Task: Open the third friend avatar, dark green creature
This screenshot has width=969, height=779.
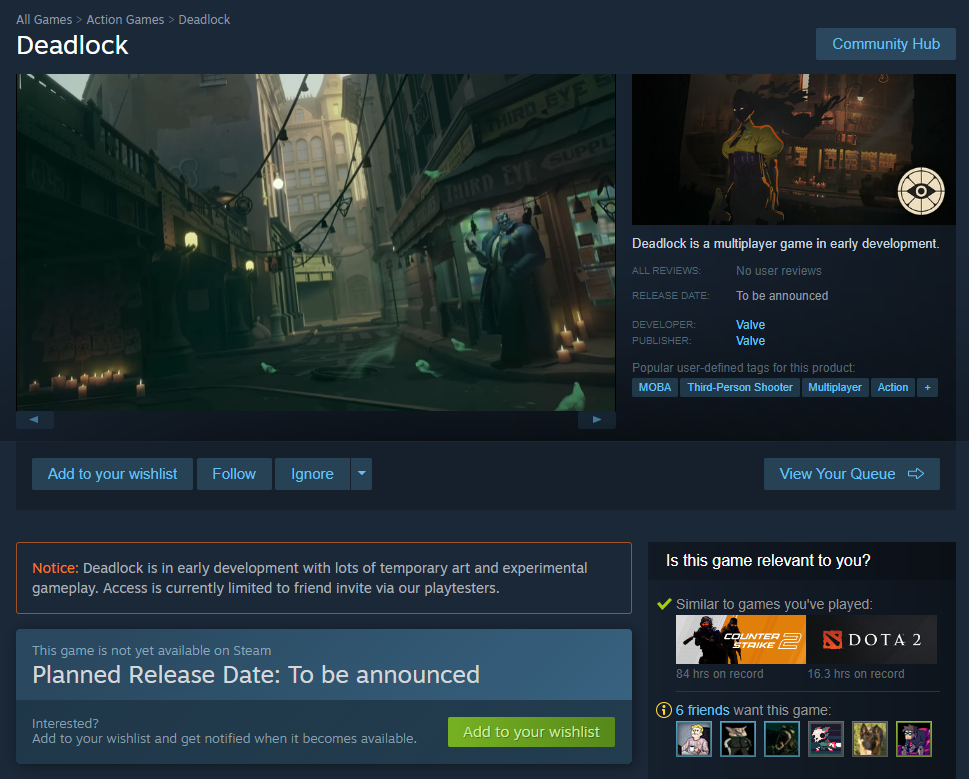Action: 782,739
